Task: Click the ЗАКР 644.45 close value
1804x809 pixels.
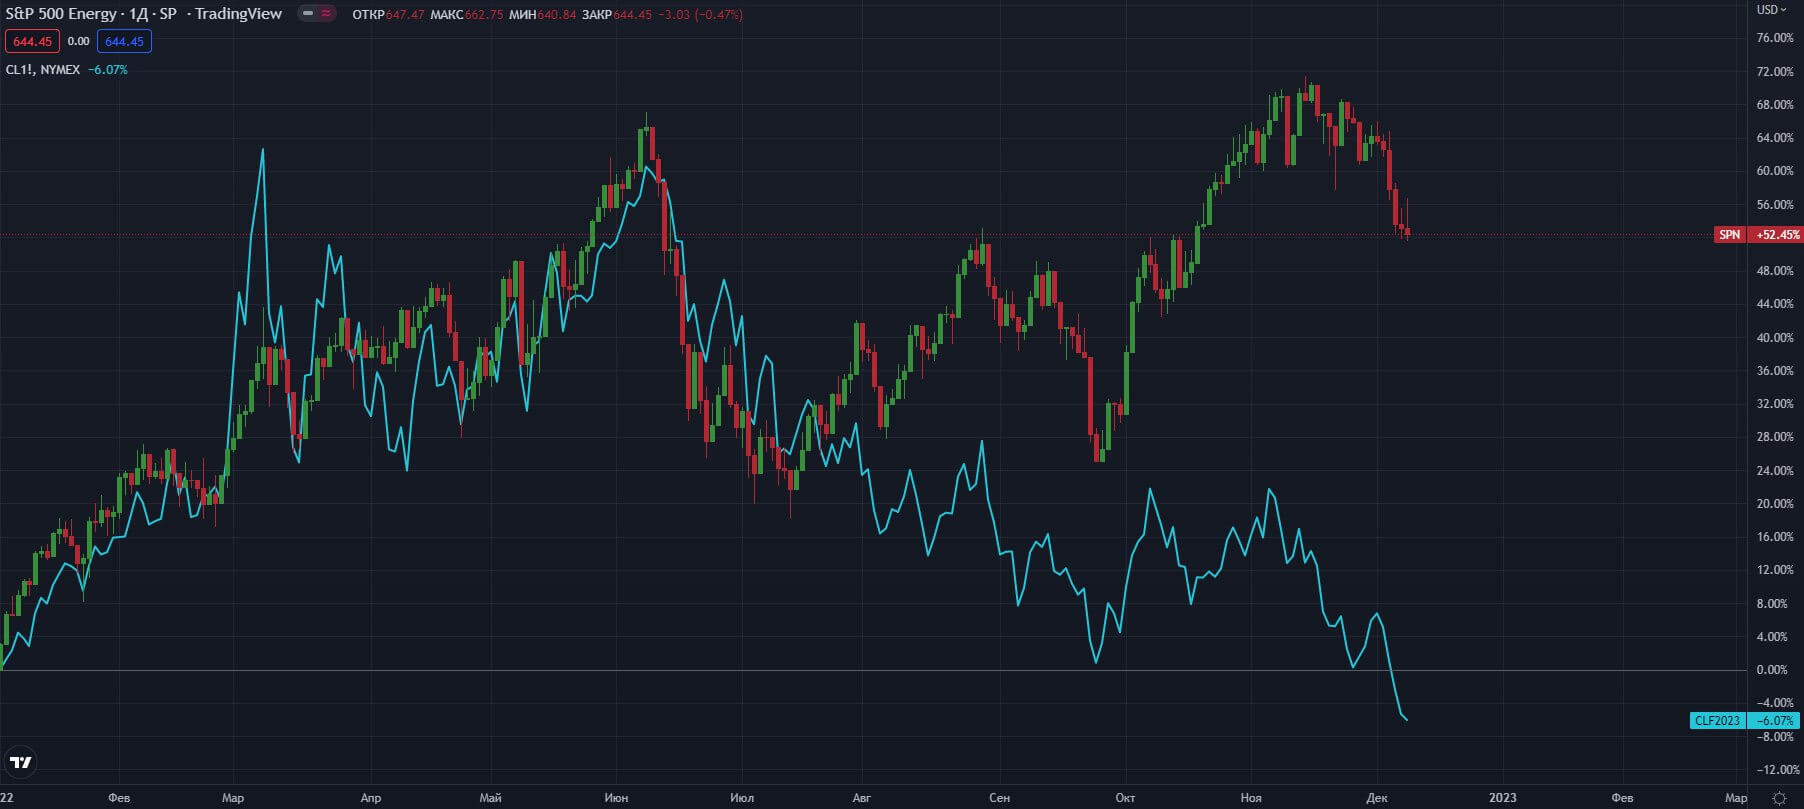Action: coord(616,15)
